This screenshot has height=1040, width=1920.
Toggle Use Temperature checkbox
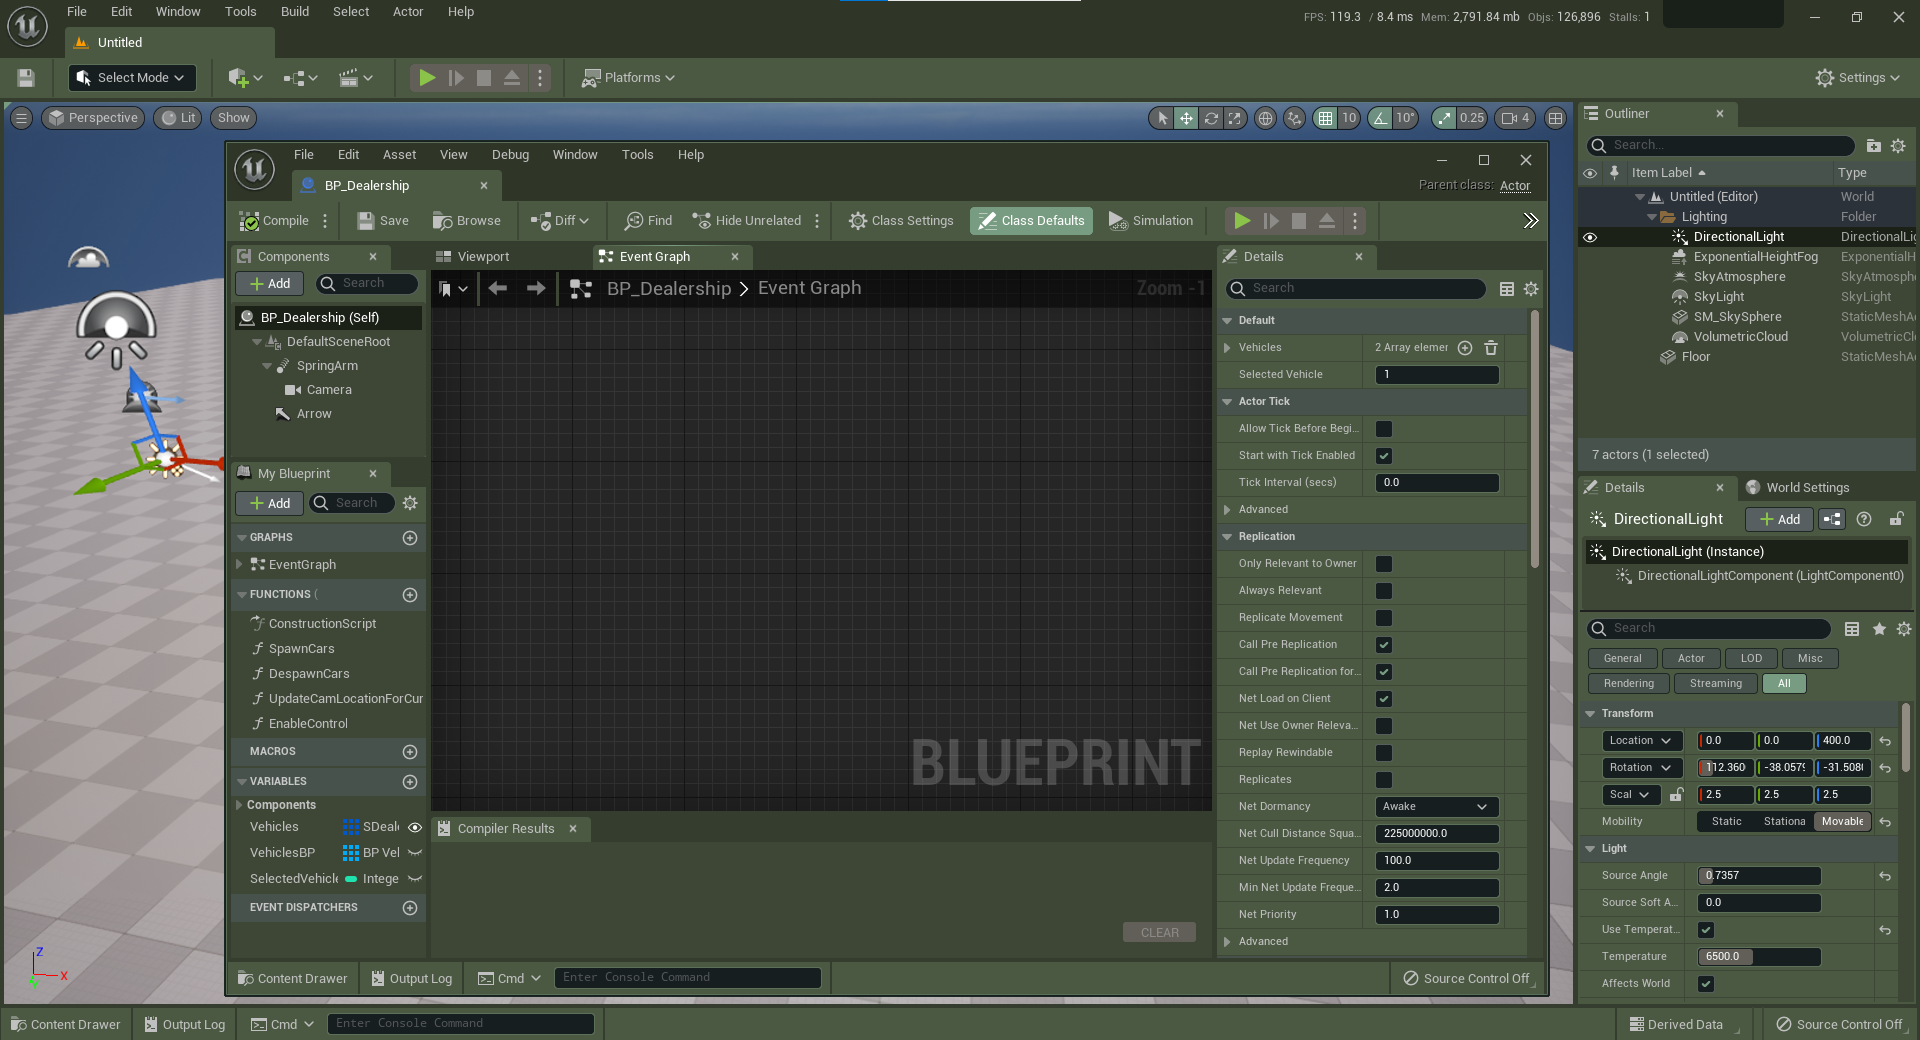(1706, 930)
